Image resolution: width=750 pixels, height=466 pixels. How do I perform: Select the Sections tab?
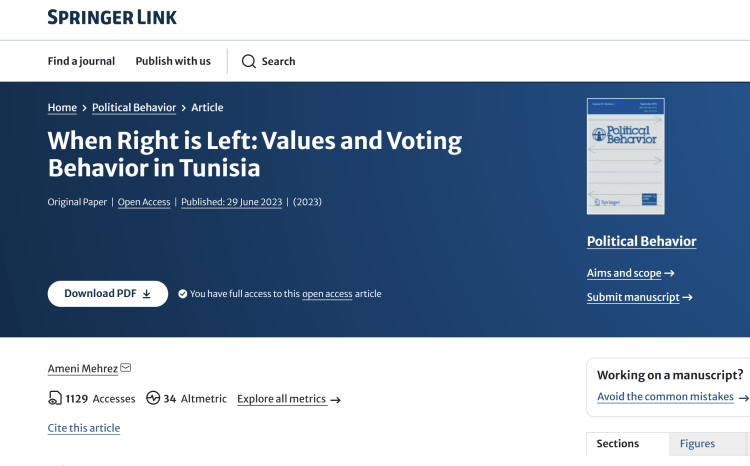click(617, 444)
